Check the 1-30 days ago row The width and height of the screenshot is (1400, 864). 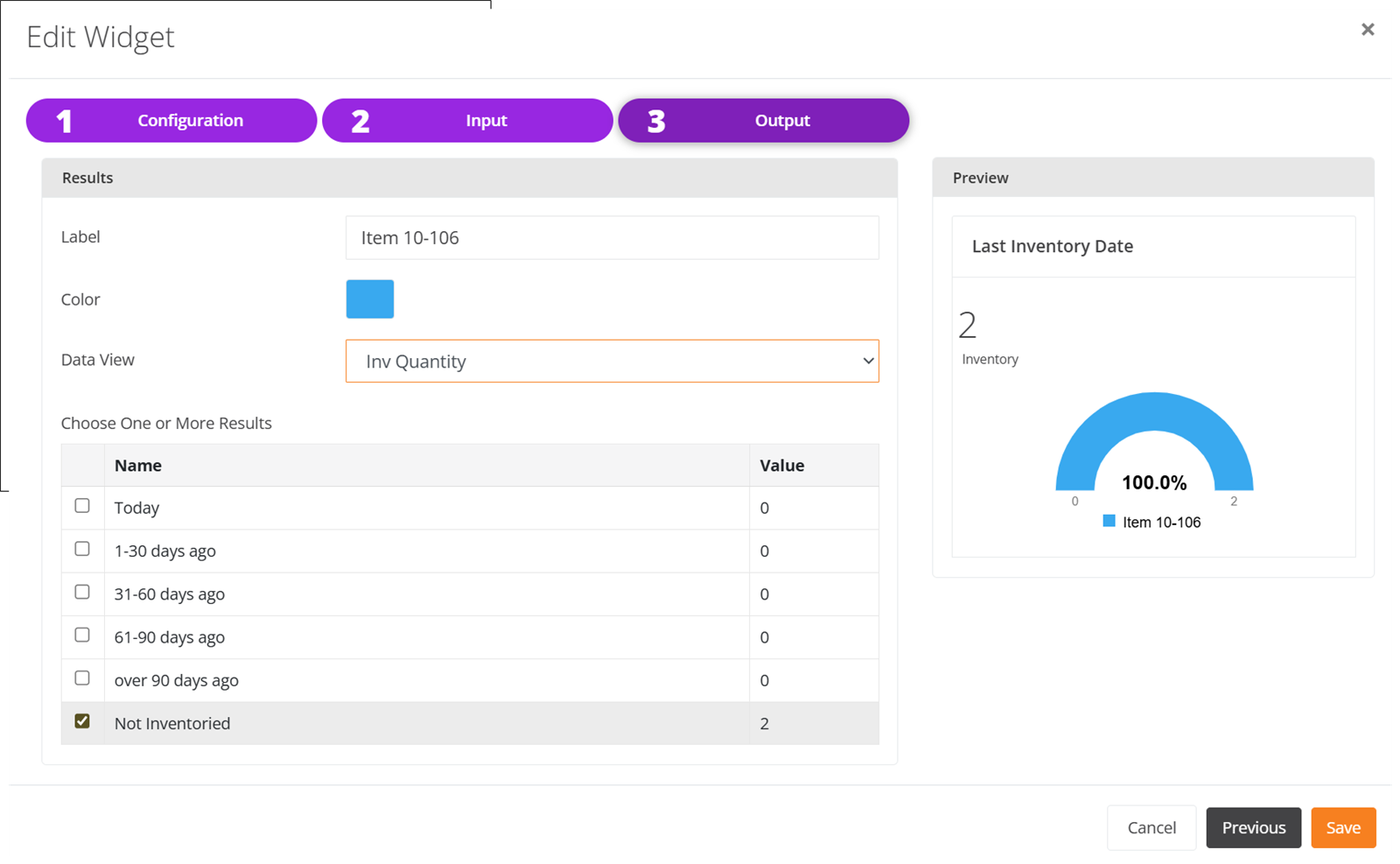(83, 549)
